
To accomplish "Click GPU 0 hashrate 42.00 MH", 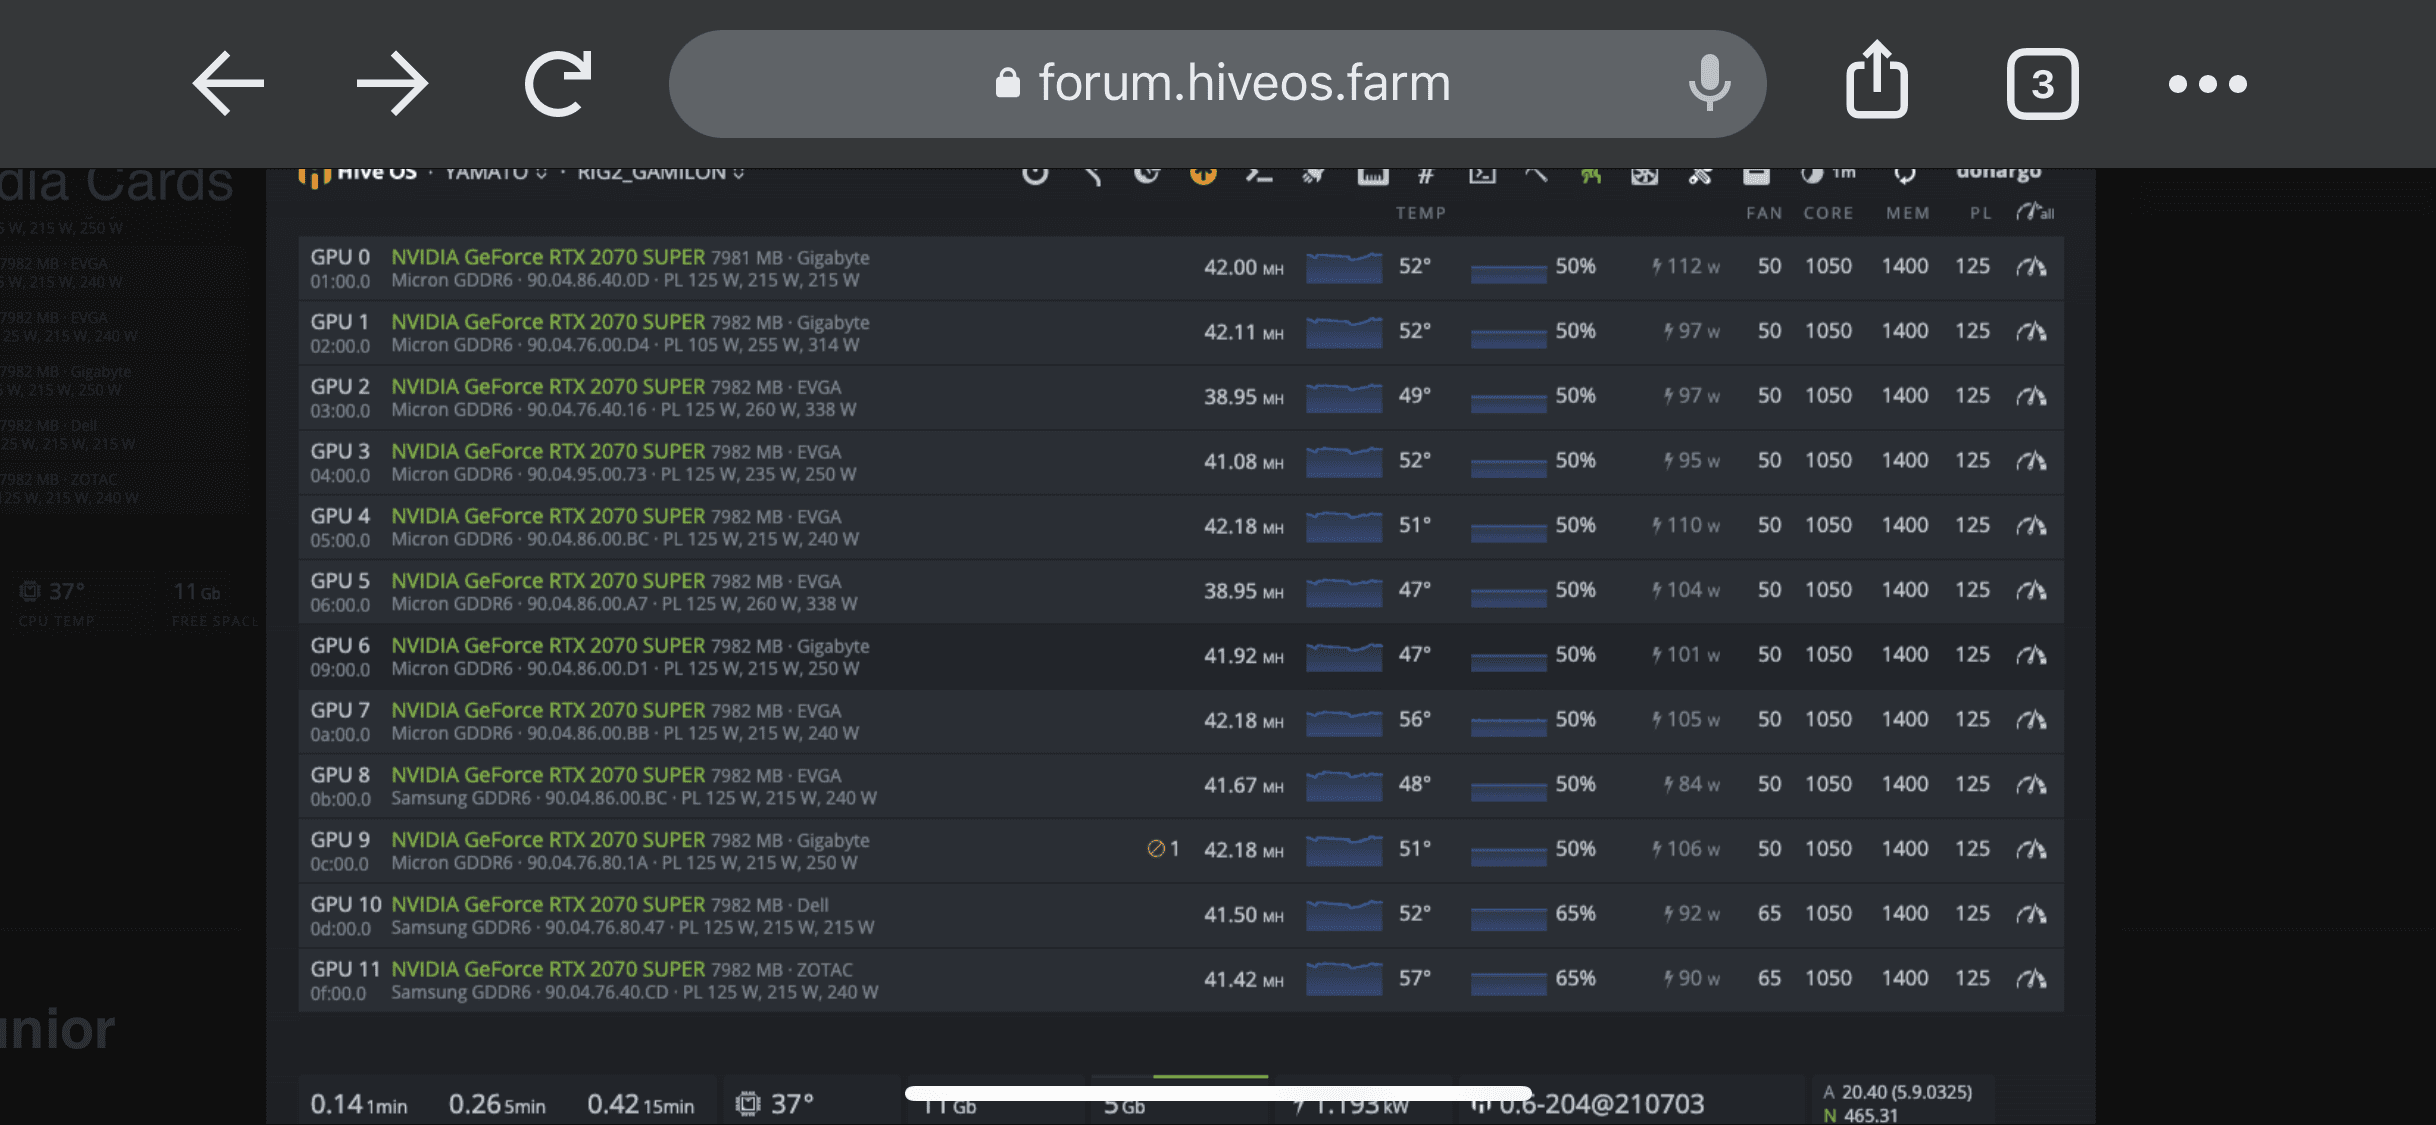I will click(x=1243, y=267).
